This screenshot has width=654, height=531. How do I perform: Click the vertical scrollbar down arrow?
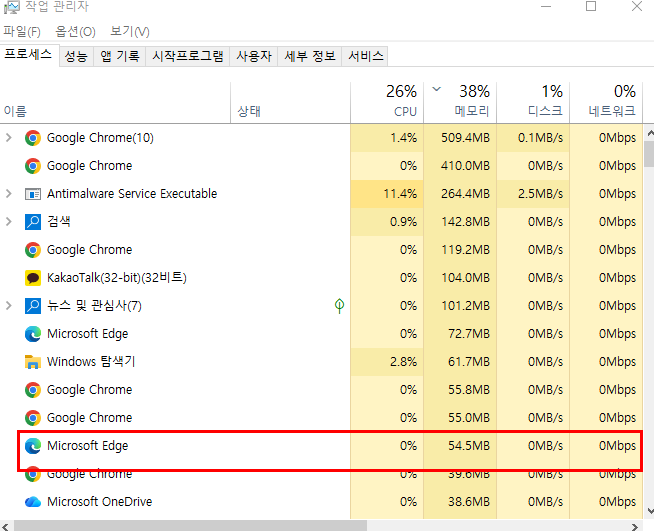(649, 511)
